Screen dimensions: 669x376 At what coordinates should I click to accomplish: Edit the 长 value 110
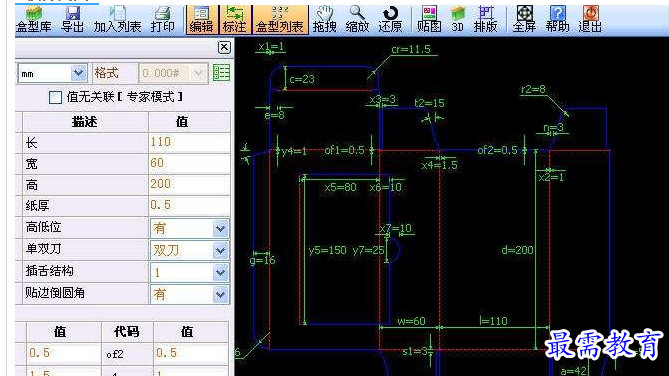click(x=189, y=142)
